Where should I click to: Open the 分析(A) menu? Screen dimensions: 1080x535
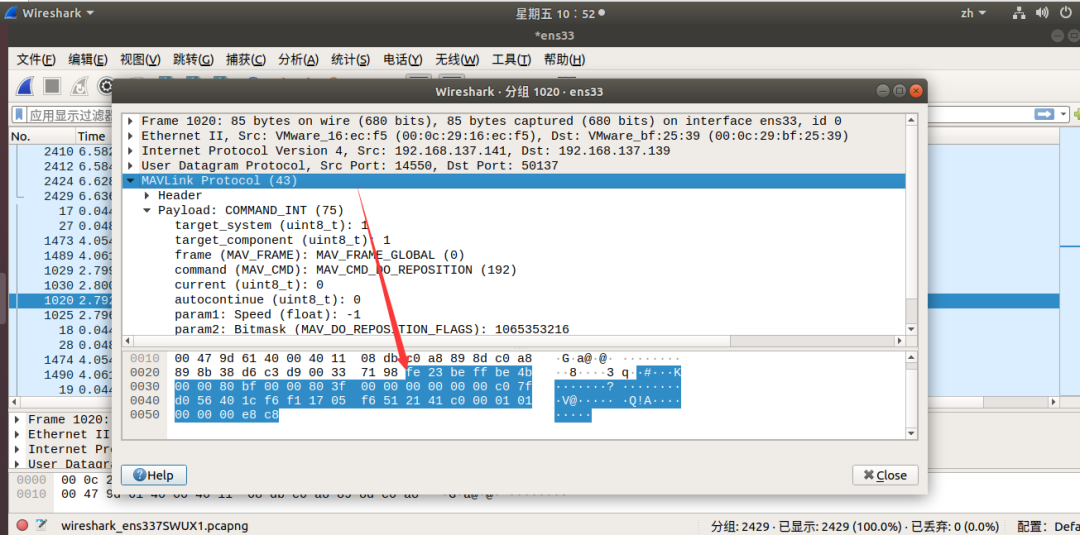(298, 60)
